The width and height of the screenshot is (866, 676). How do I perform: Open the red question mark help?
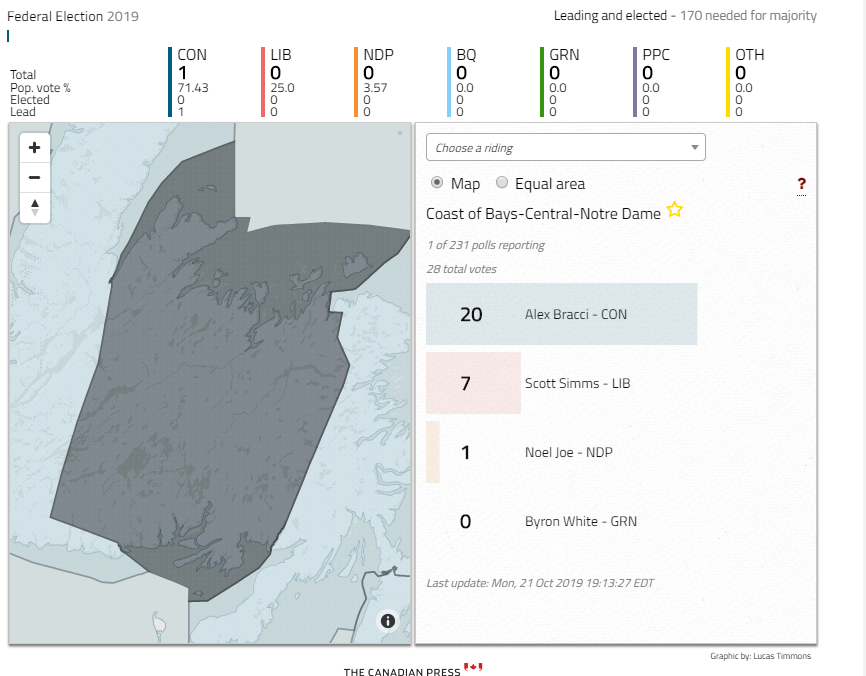pyautogui.click(x=801, y=184)
